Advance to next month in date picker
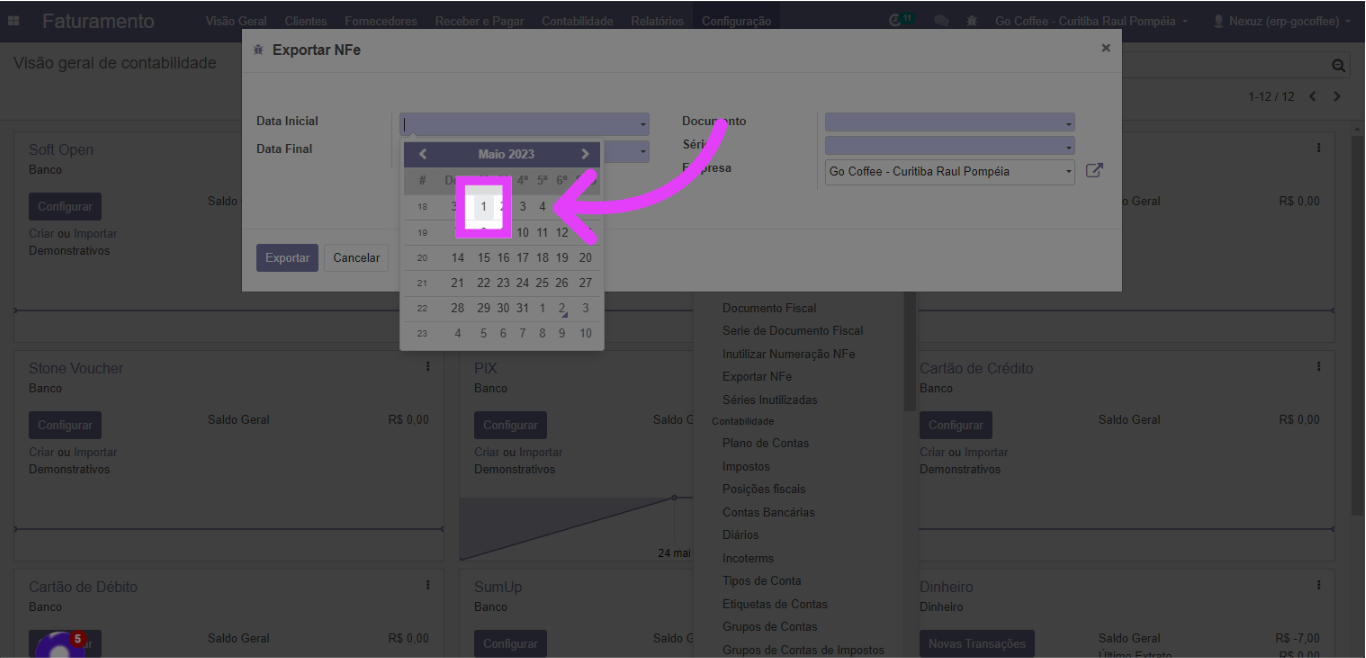 pos(585,154)
